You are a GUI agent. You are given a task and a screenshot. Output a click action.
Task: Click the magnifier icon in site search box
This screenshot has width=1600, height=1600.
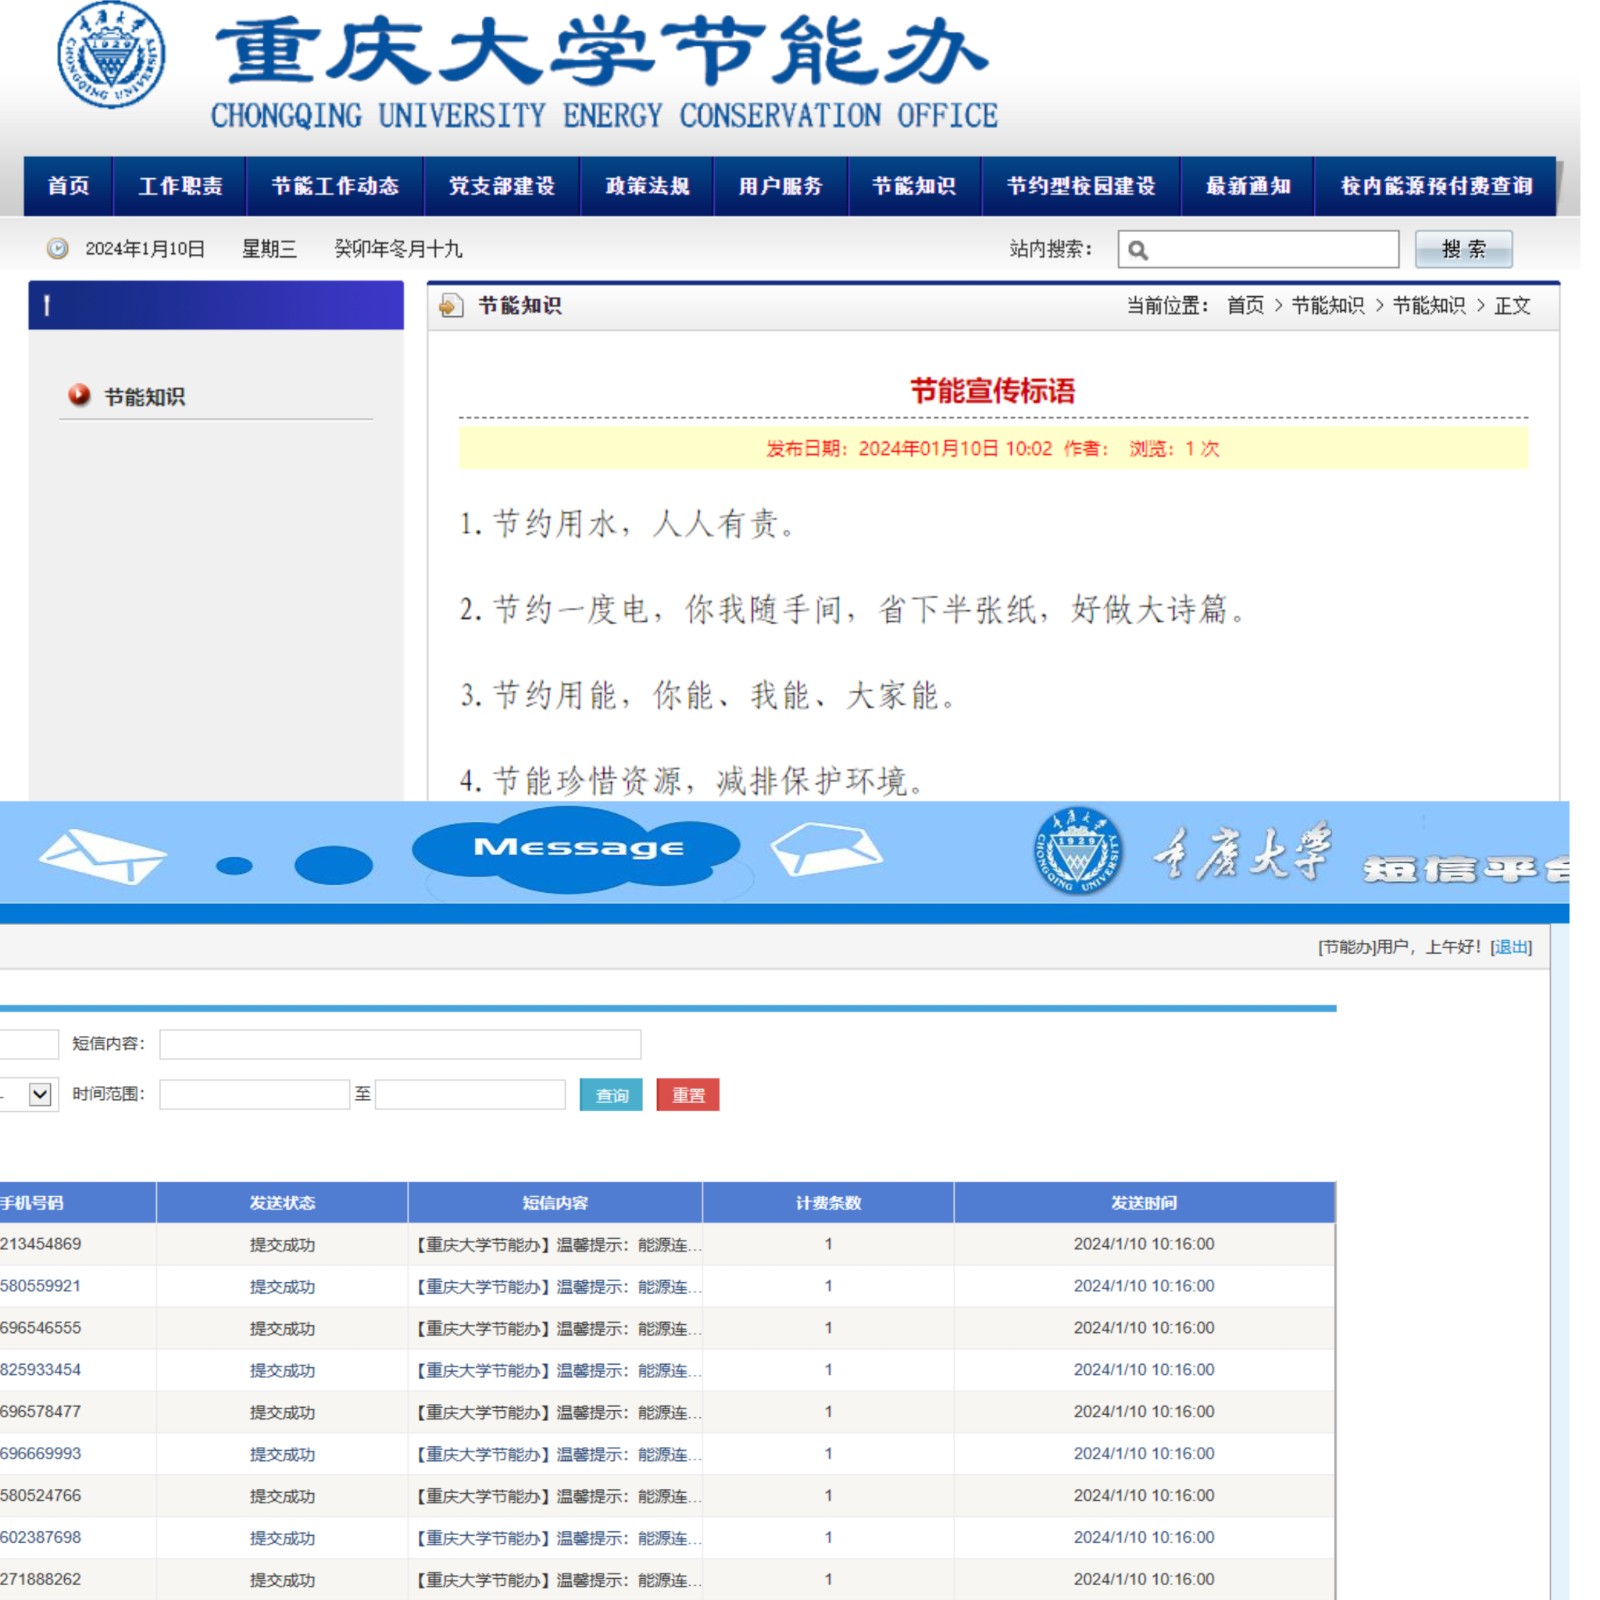[x=1138, y=250]
